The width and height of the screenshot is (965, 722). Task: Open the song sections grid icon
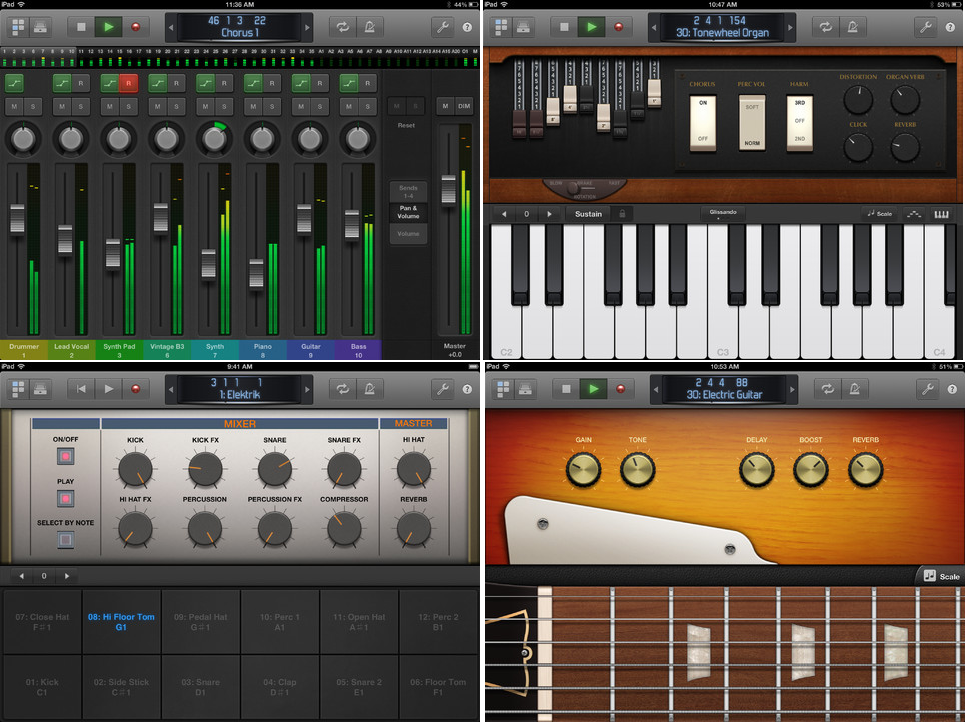tap(16, 26)
